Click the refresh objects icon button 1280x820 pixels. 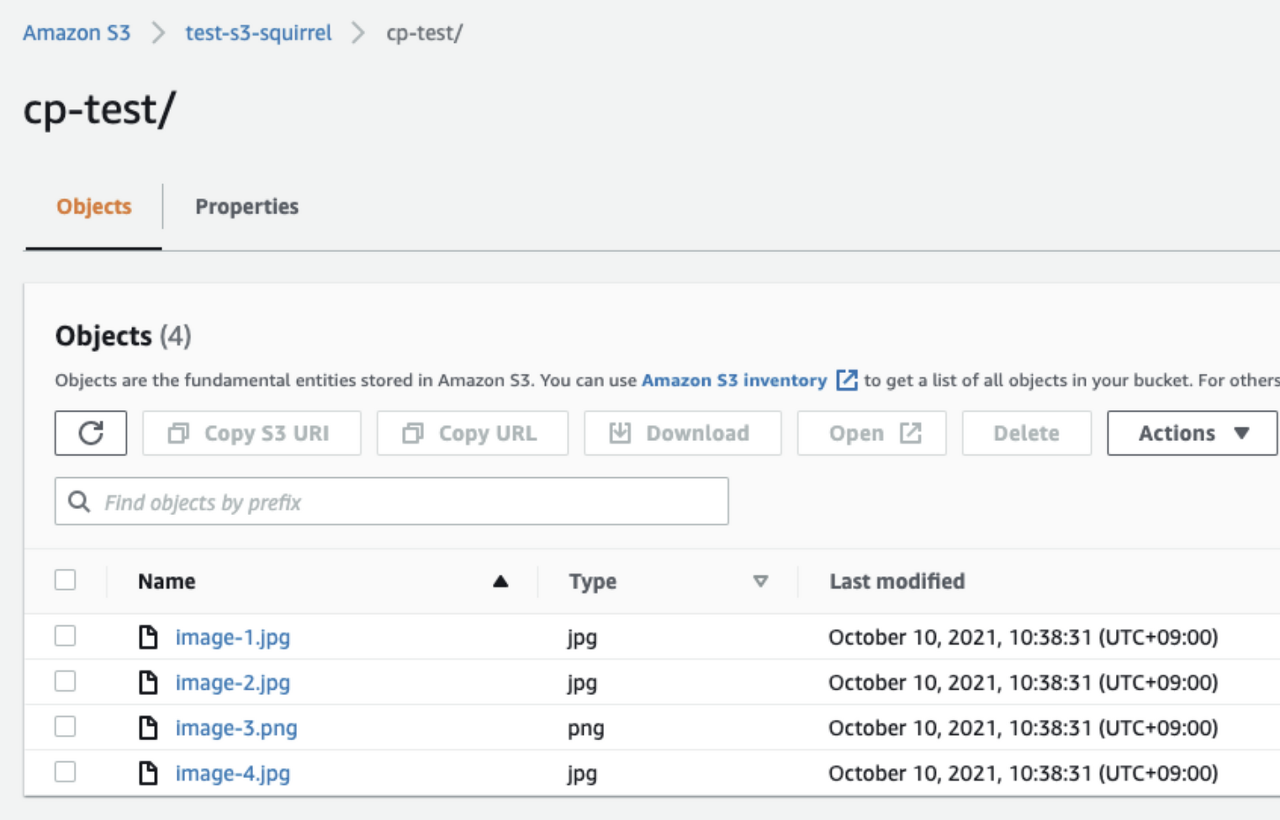tap(91, 433)
